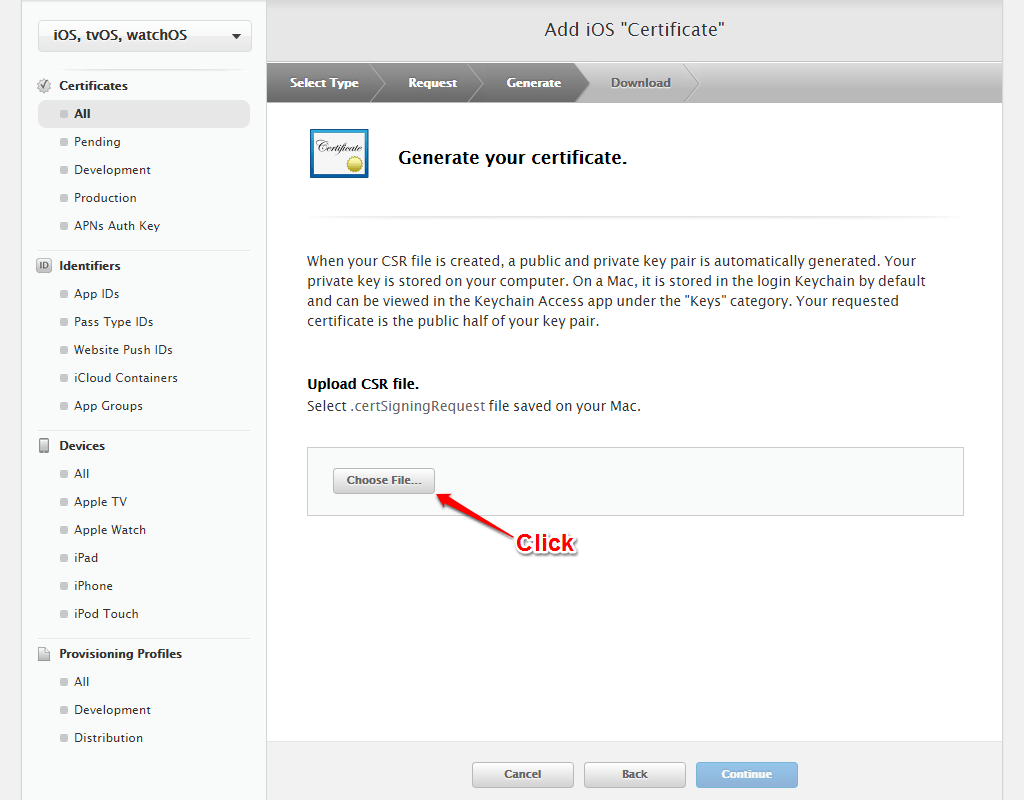Click the certificate image beside the heading
The image size is (1024, 800).
tap(339, 153)
